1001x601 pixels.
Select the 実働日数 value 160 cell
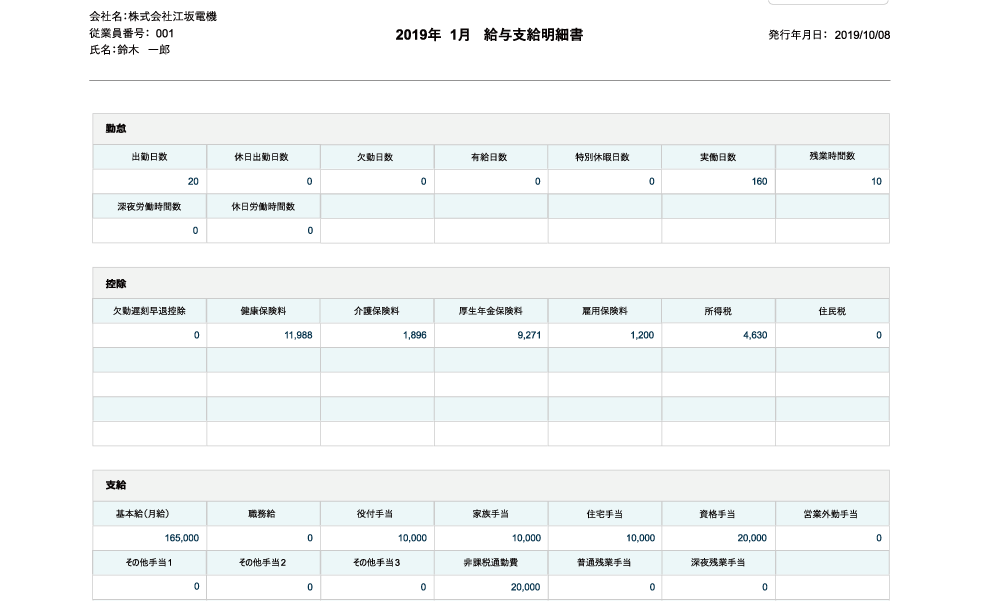(x=718, y=182)
